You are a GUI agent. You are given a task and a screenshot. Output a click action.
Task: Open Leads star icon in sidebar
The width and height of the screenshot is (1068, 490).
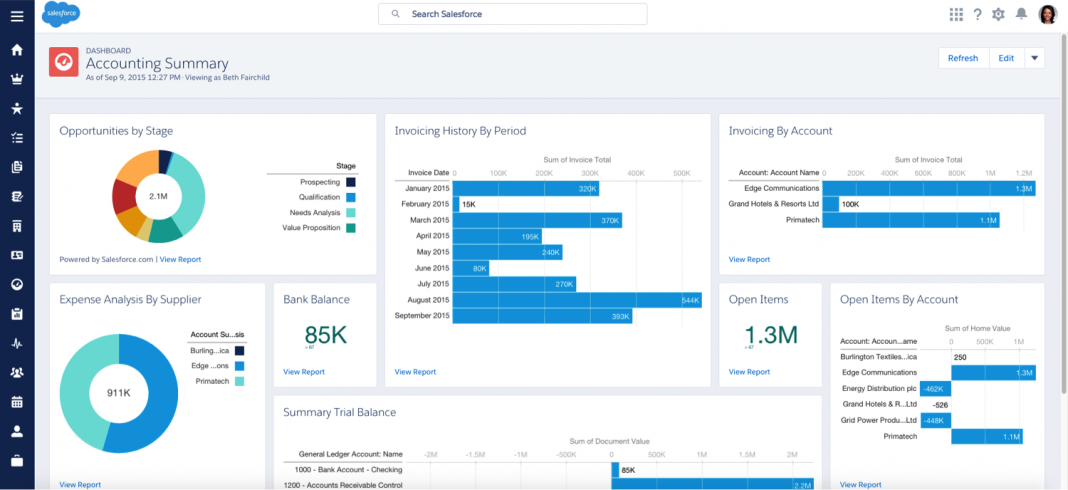tap(17, 108)
